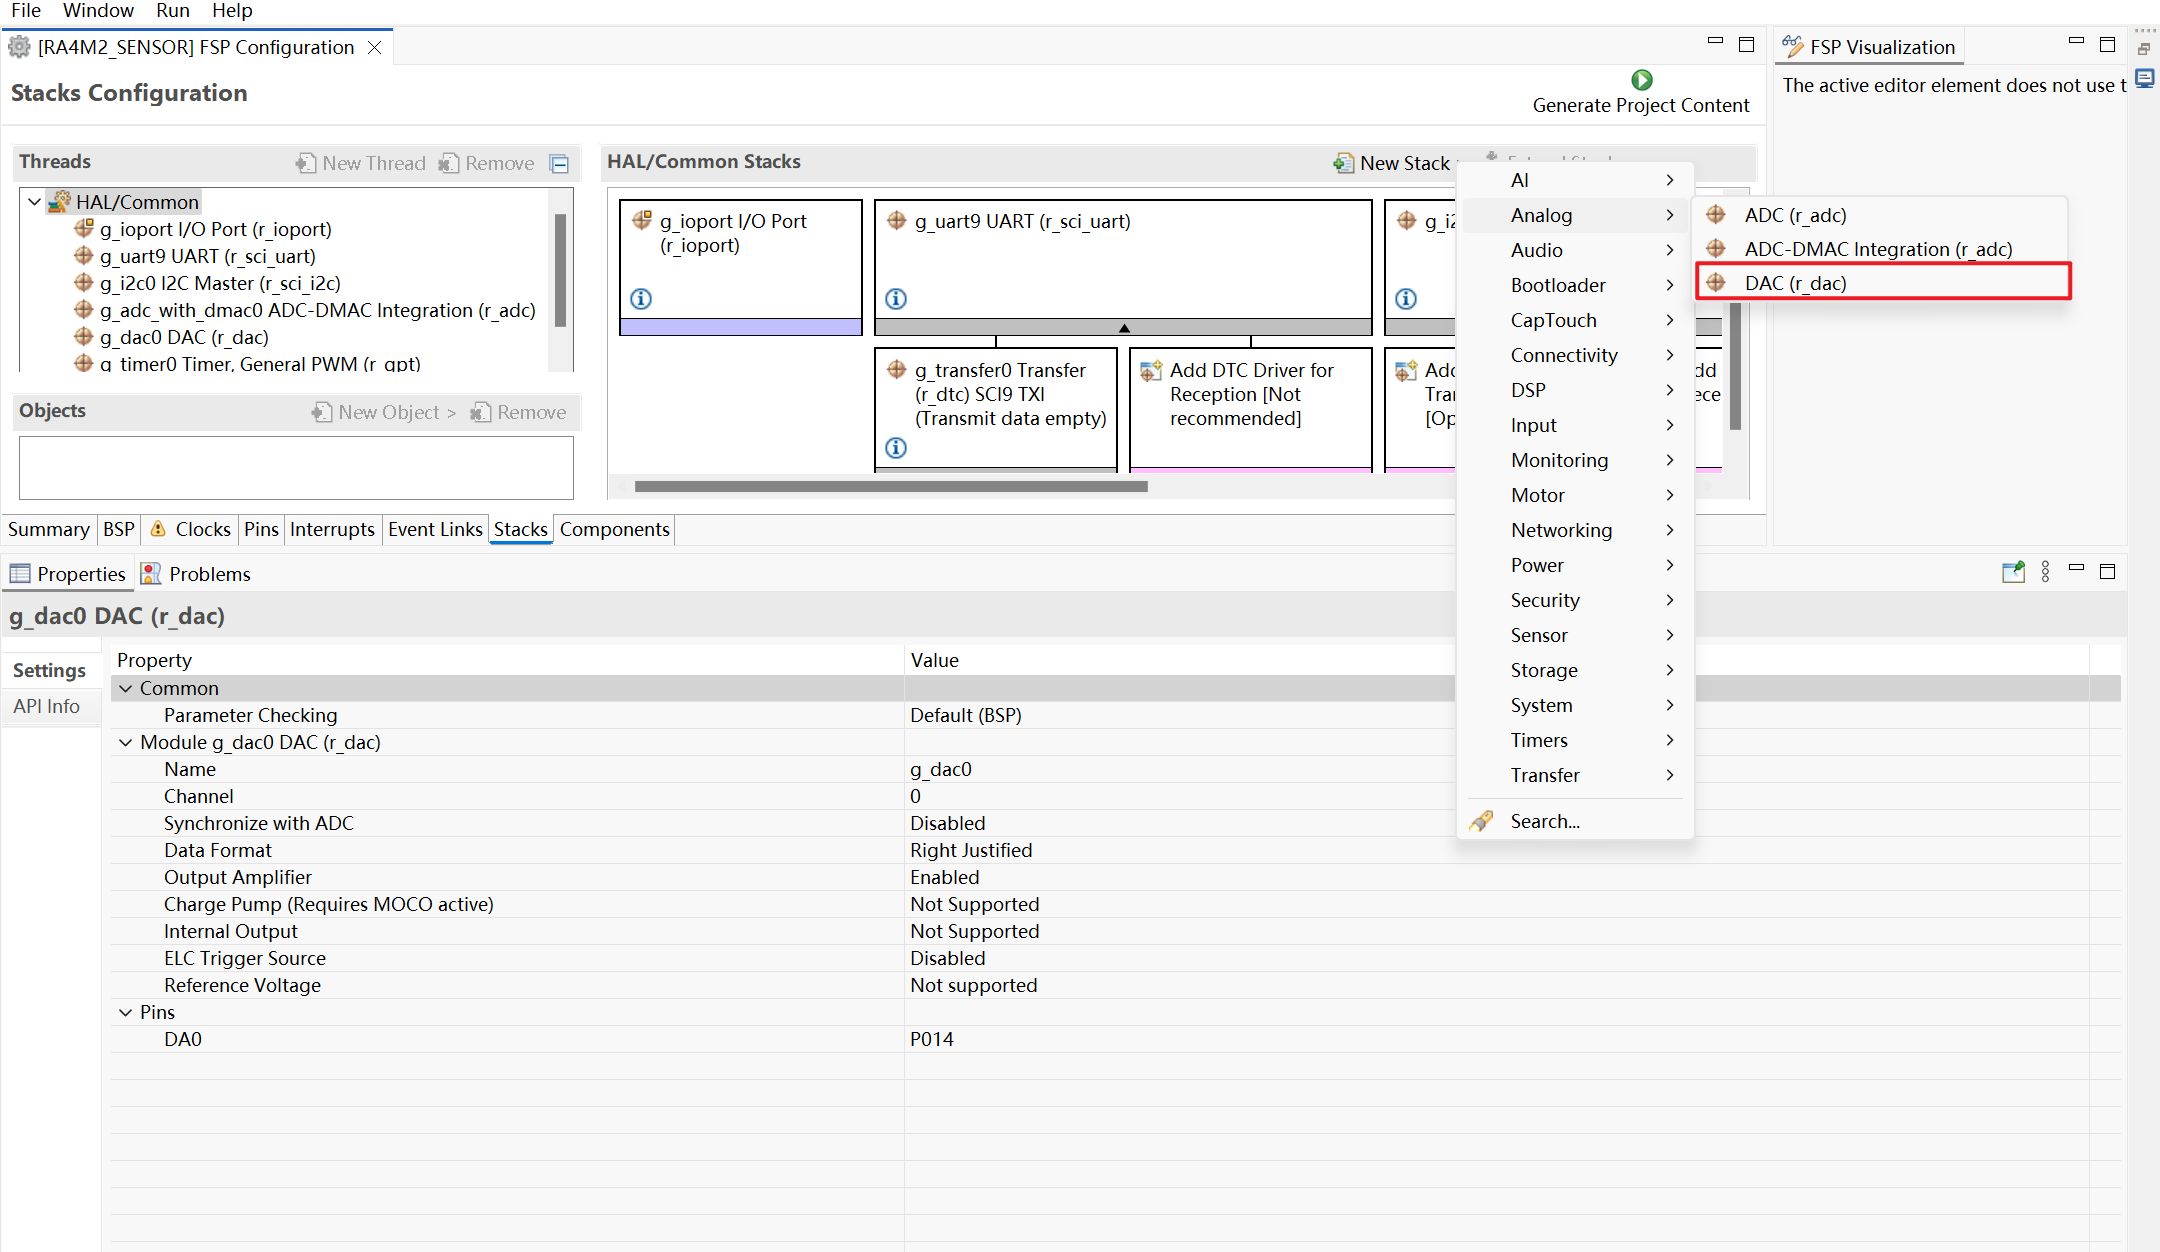2160x1252 pixels.
Task: Click the info icon in g_transfer0 Transfer block
Action: pyautogui.click(x=896, y=447)
